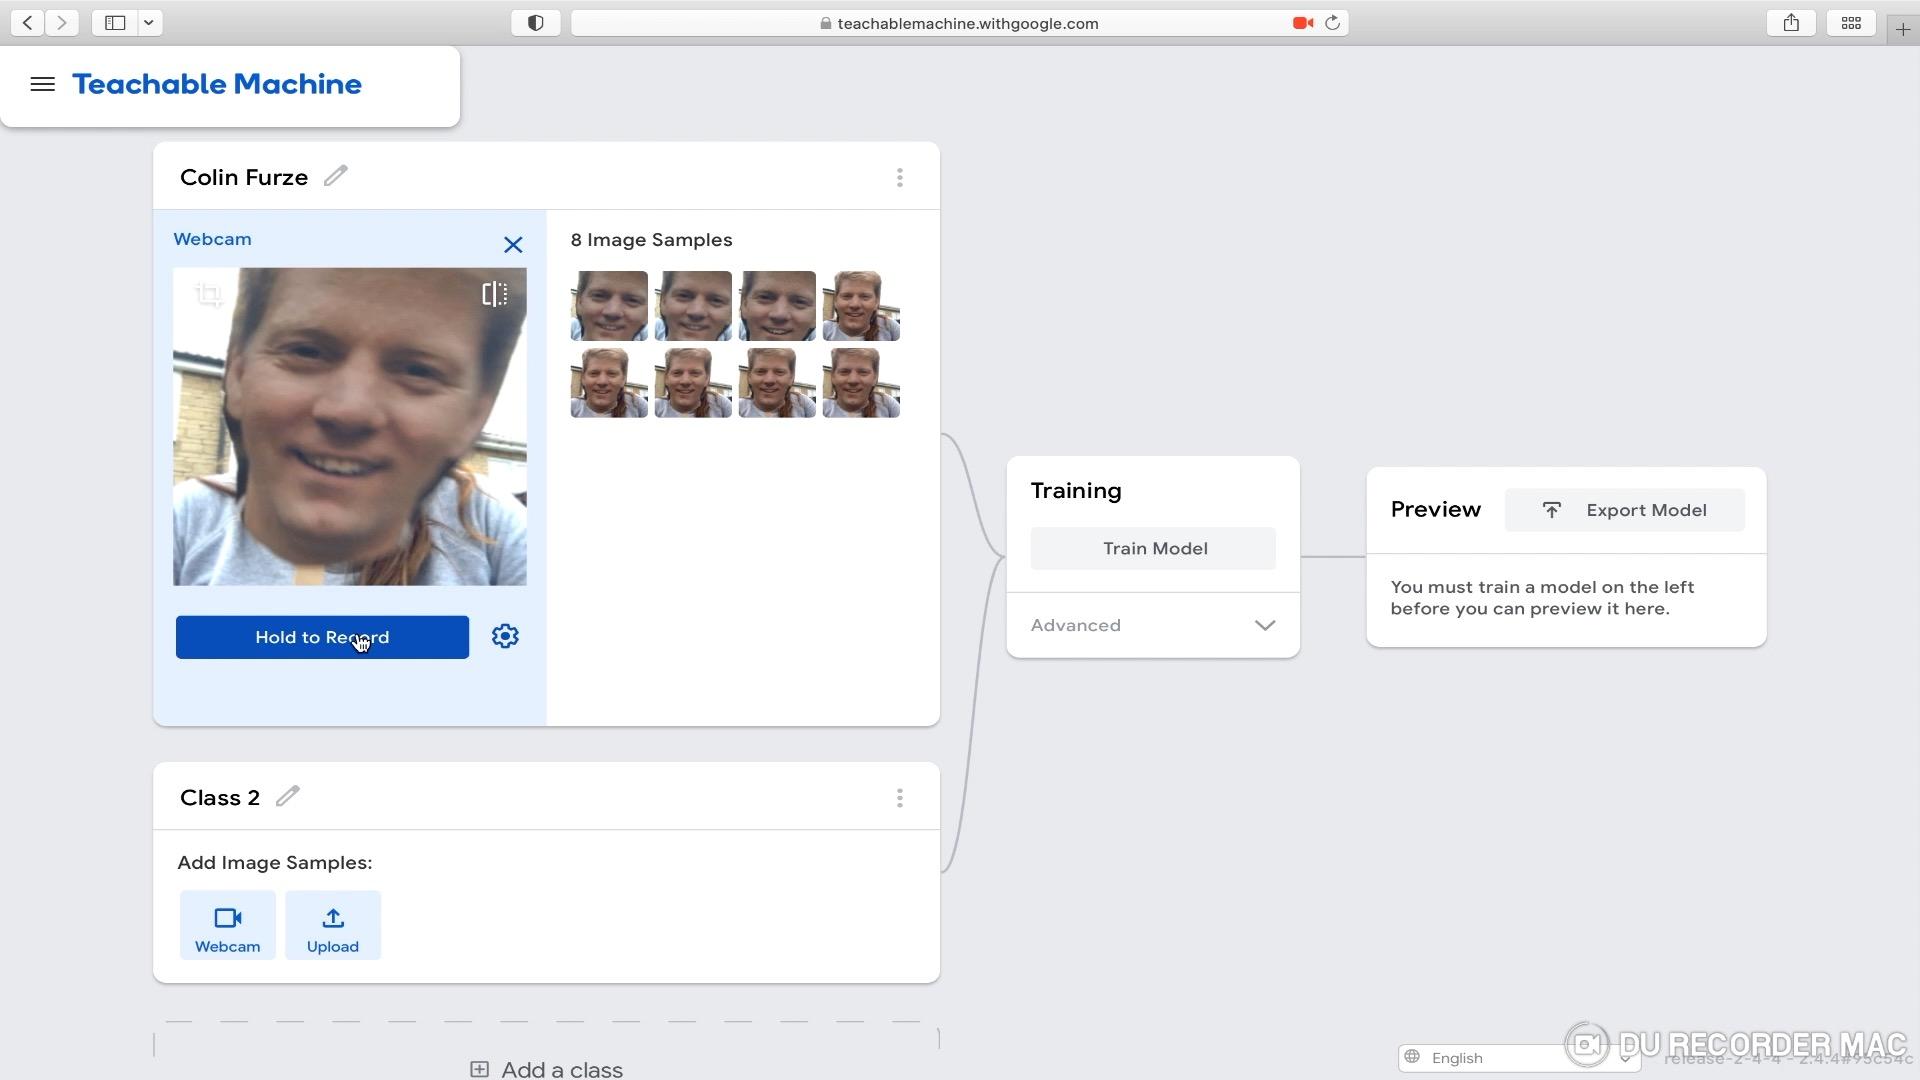
Task: Click Export Model button
Action: pos(1624,511)
